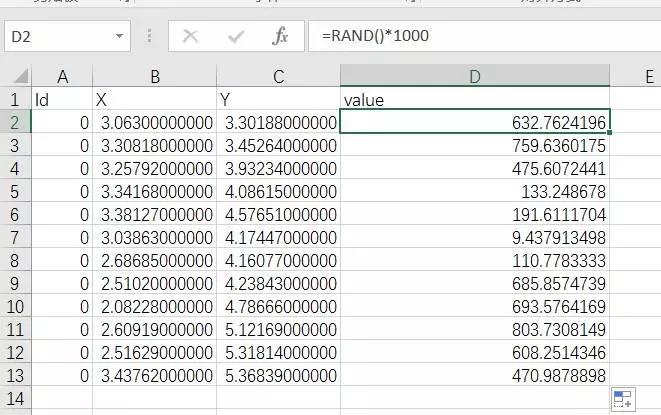Image resolution: width=661 pixels, height=415 pixels.
Task: Confirm formula entry with checkmark icon
Action: click(236, 37)
